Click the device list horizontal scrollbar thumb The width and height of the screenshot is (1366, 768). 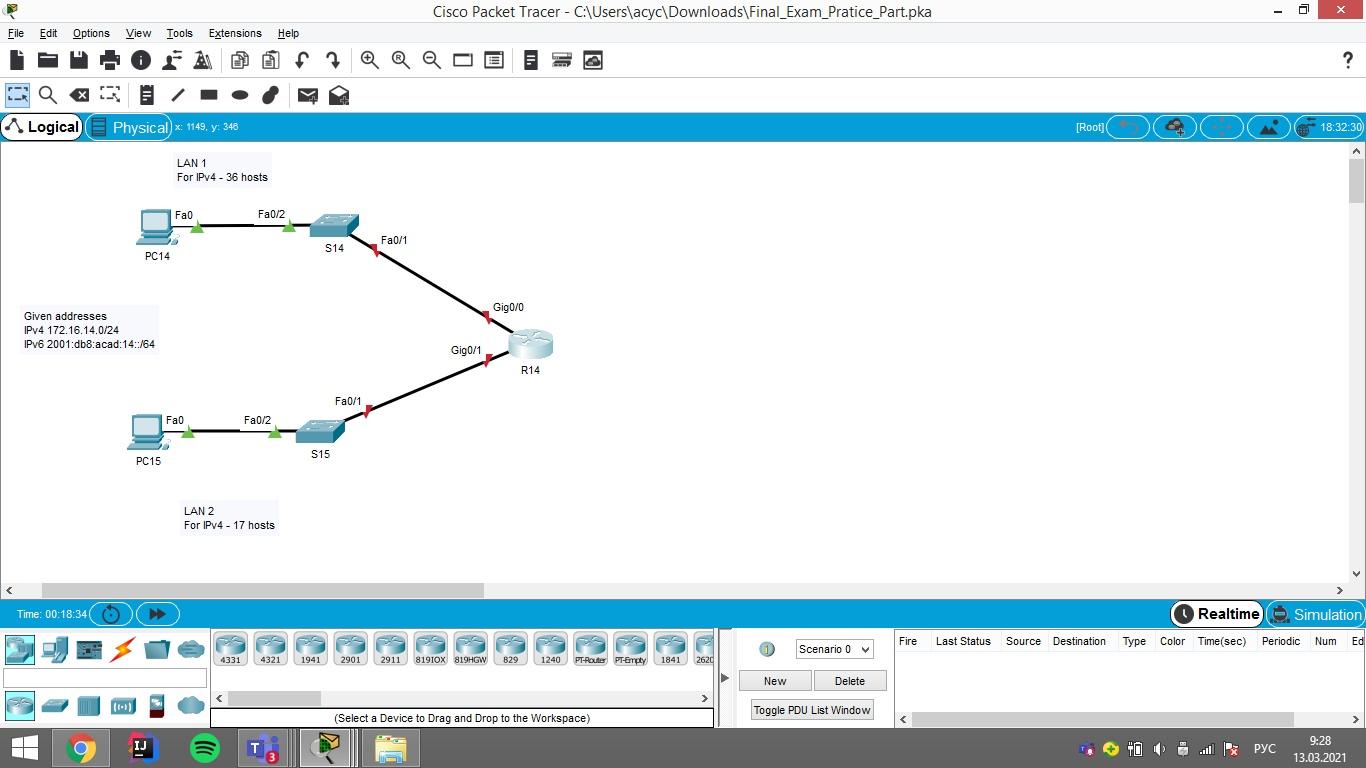click(274, 698)
